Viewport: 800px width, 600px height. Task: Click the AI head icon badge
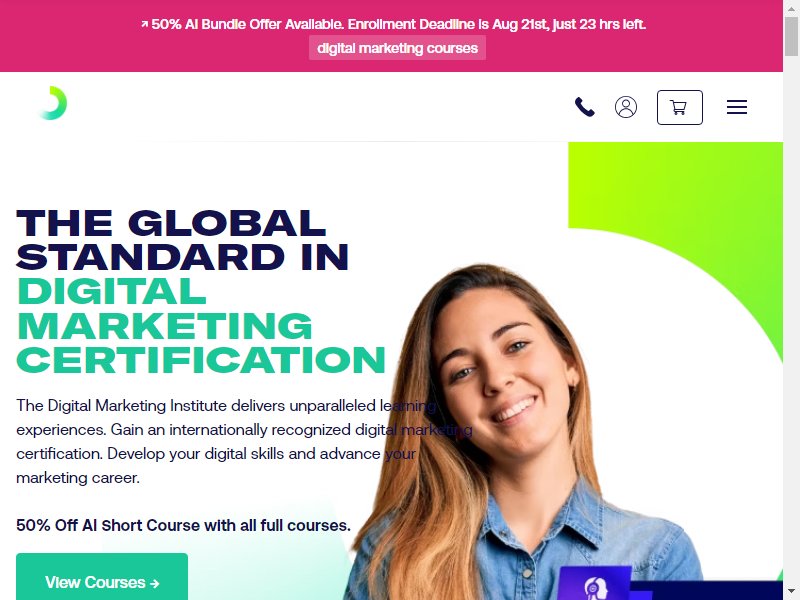(x=593, y=586)
